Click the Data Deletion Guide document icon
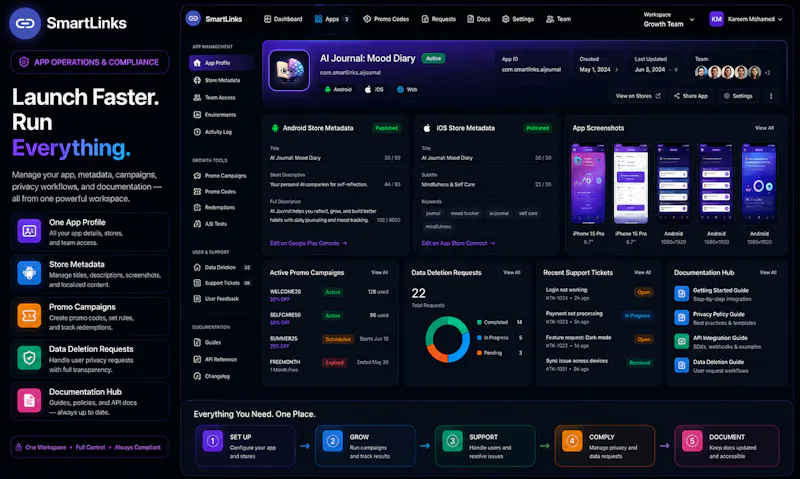This screenshot has width=800, height=479. 682,365
